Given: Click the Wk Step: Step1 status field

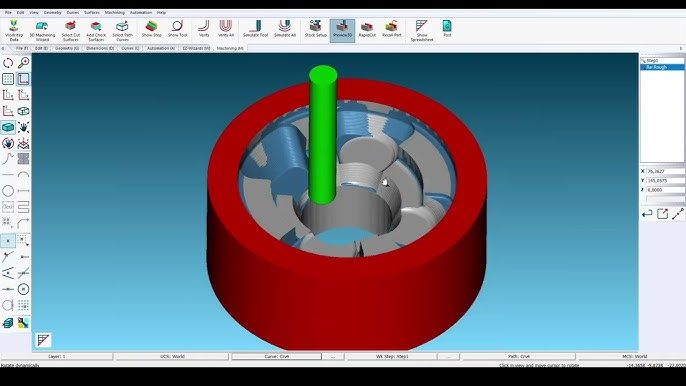Looking at the screenshot, I should click(x=392, y=357).
